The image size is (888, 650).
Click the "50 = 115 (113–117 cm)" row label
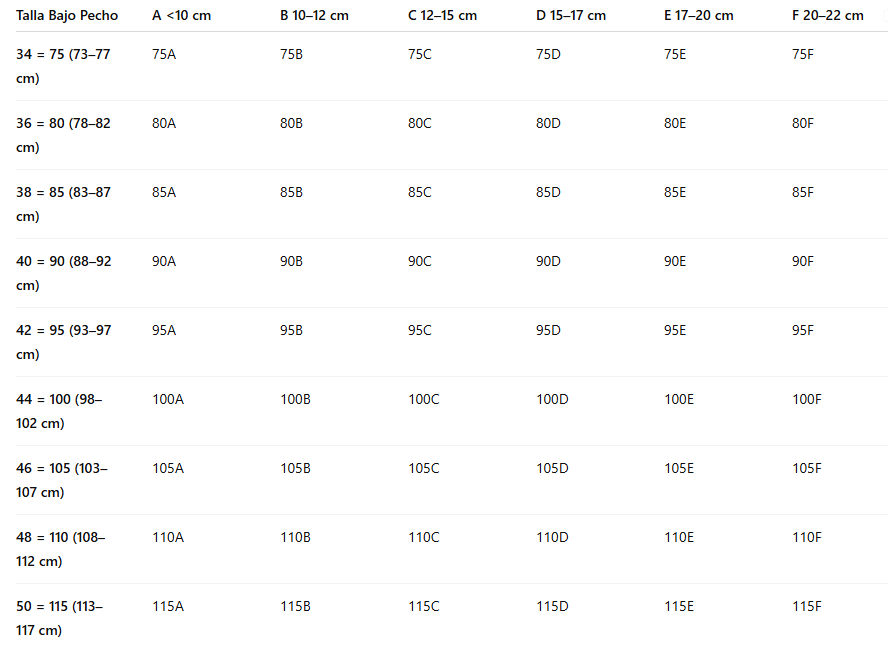click(59, 618)
